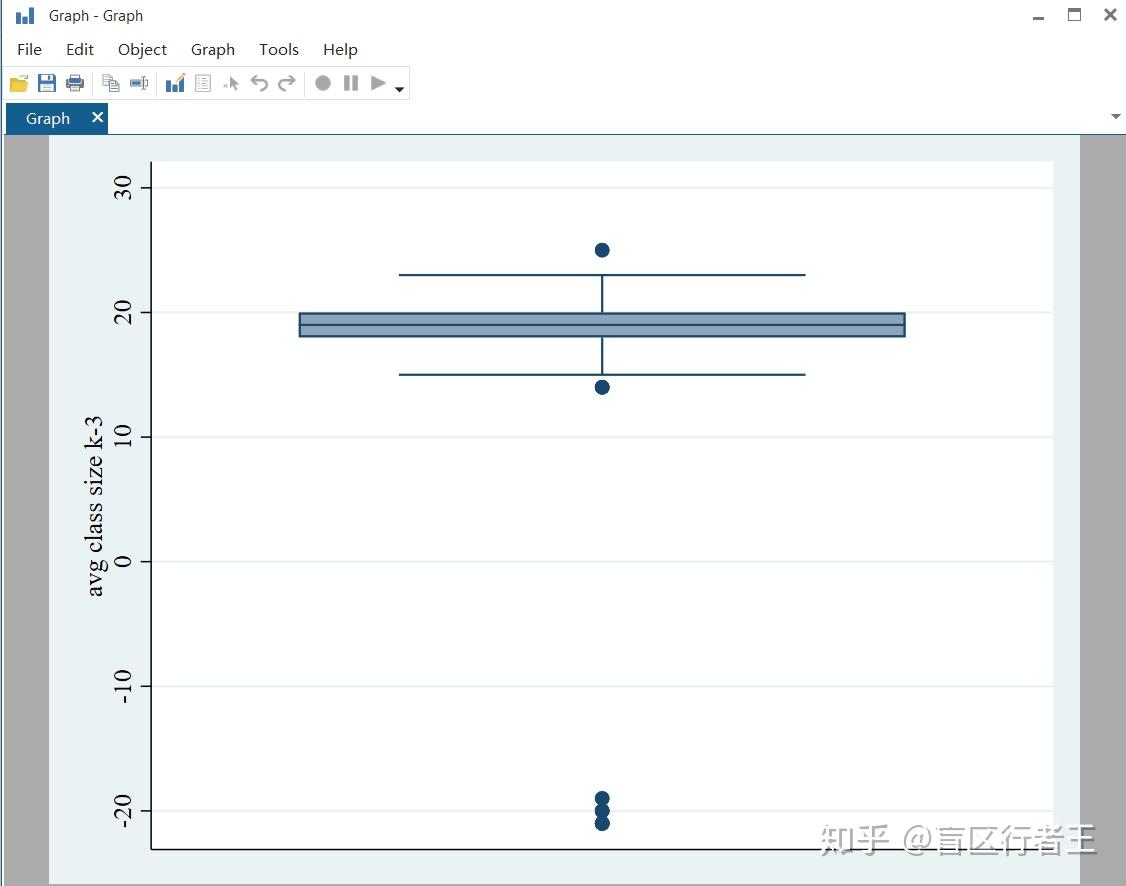Click the y-axis label 0
1126x886 pixels.
pyautogui.click(x=123, y=561)
